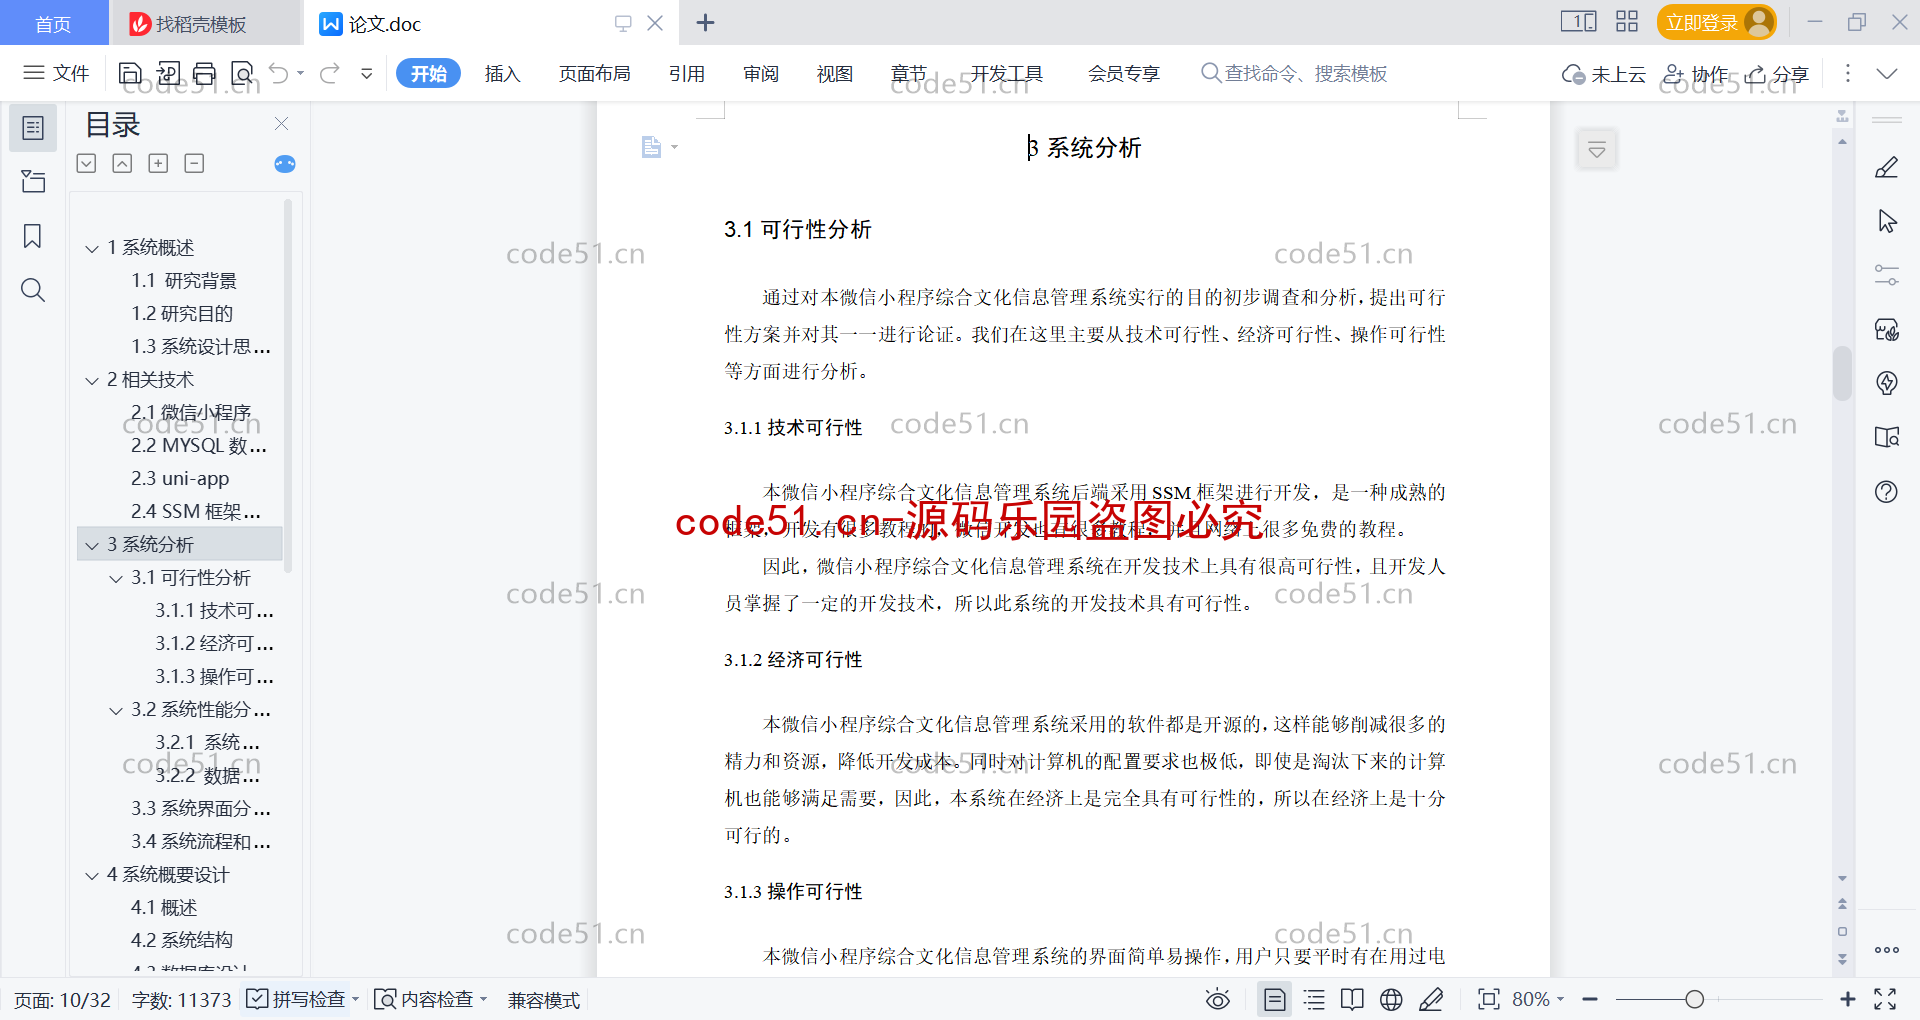Viewport: 1920px width, 1020px height.
Task: Collapse the 3.2 系统性能分 tree node
Action: 116,710
